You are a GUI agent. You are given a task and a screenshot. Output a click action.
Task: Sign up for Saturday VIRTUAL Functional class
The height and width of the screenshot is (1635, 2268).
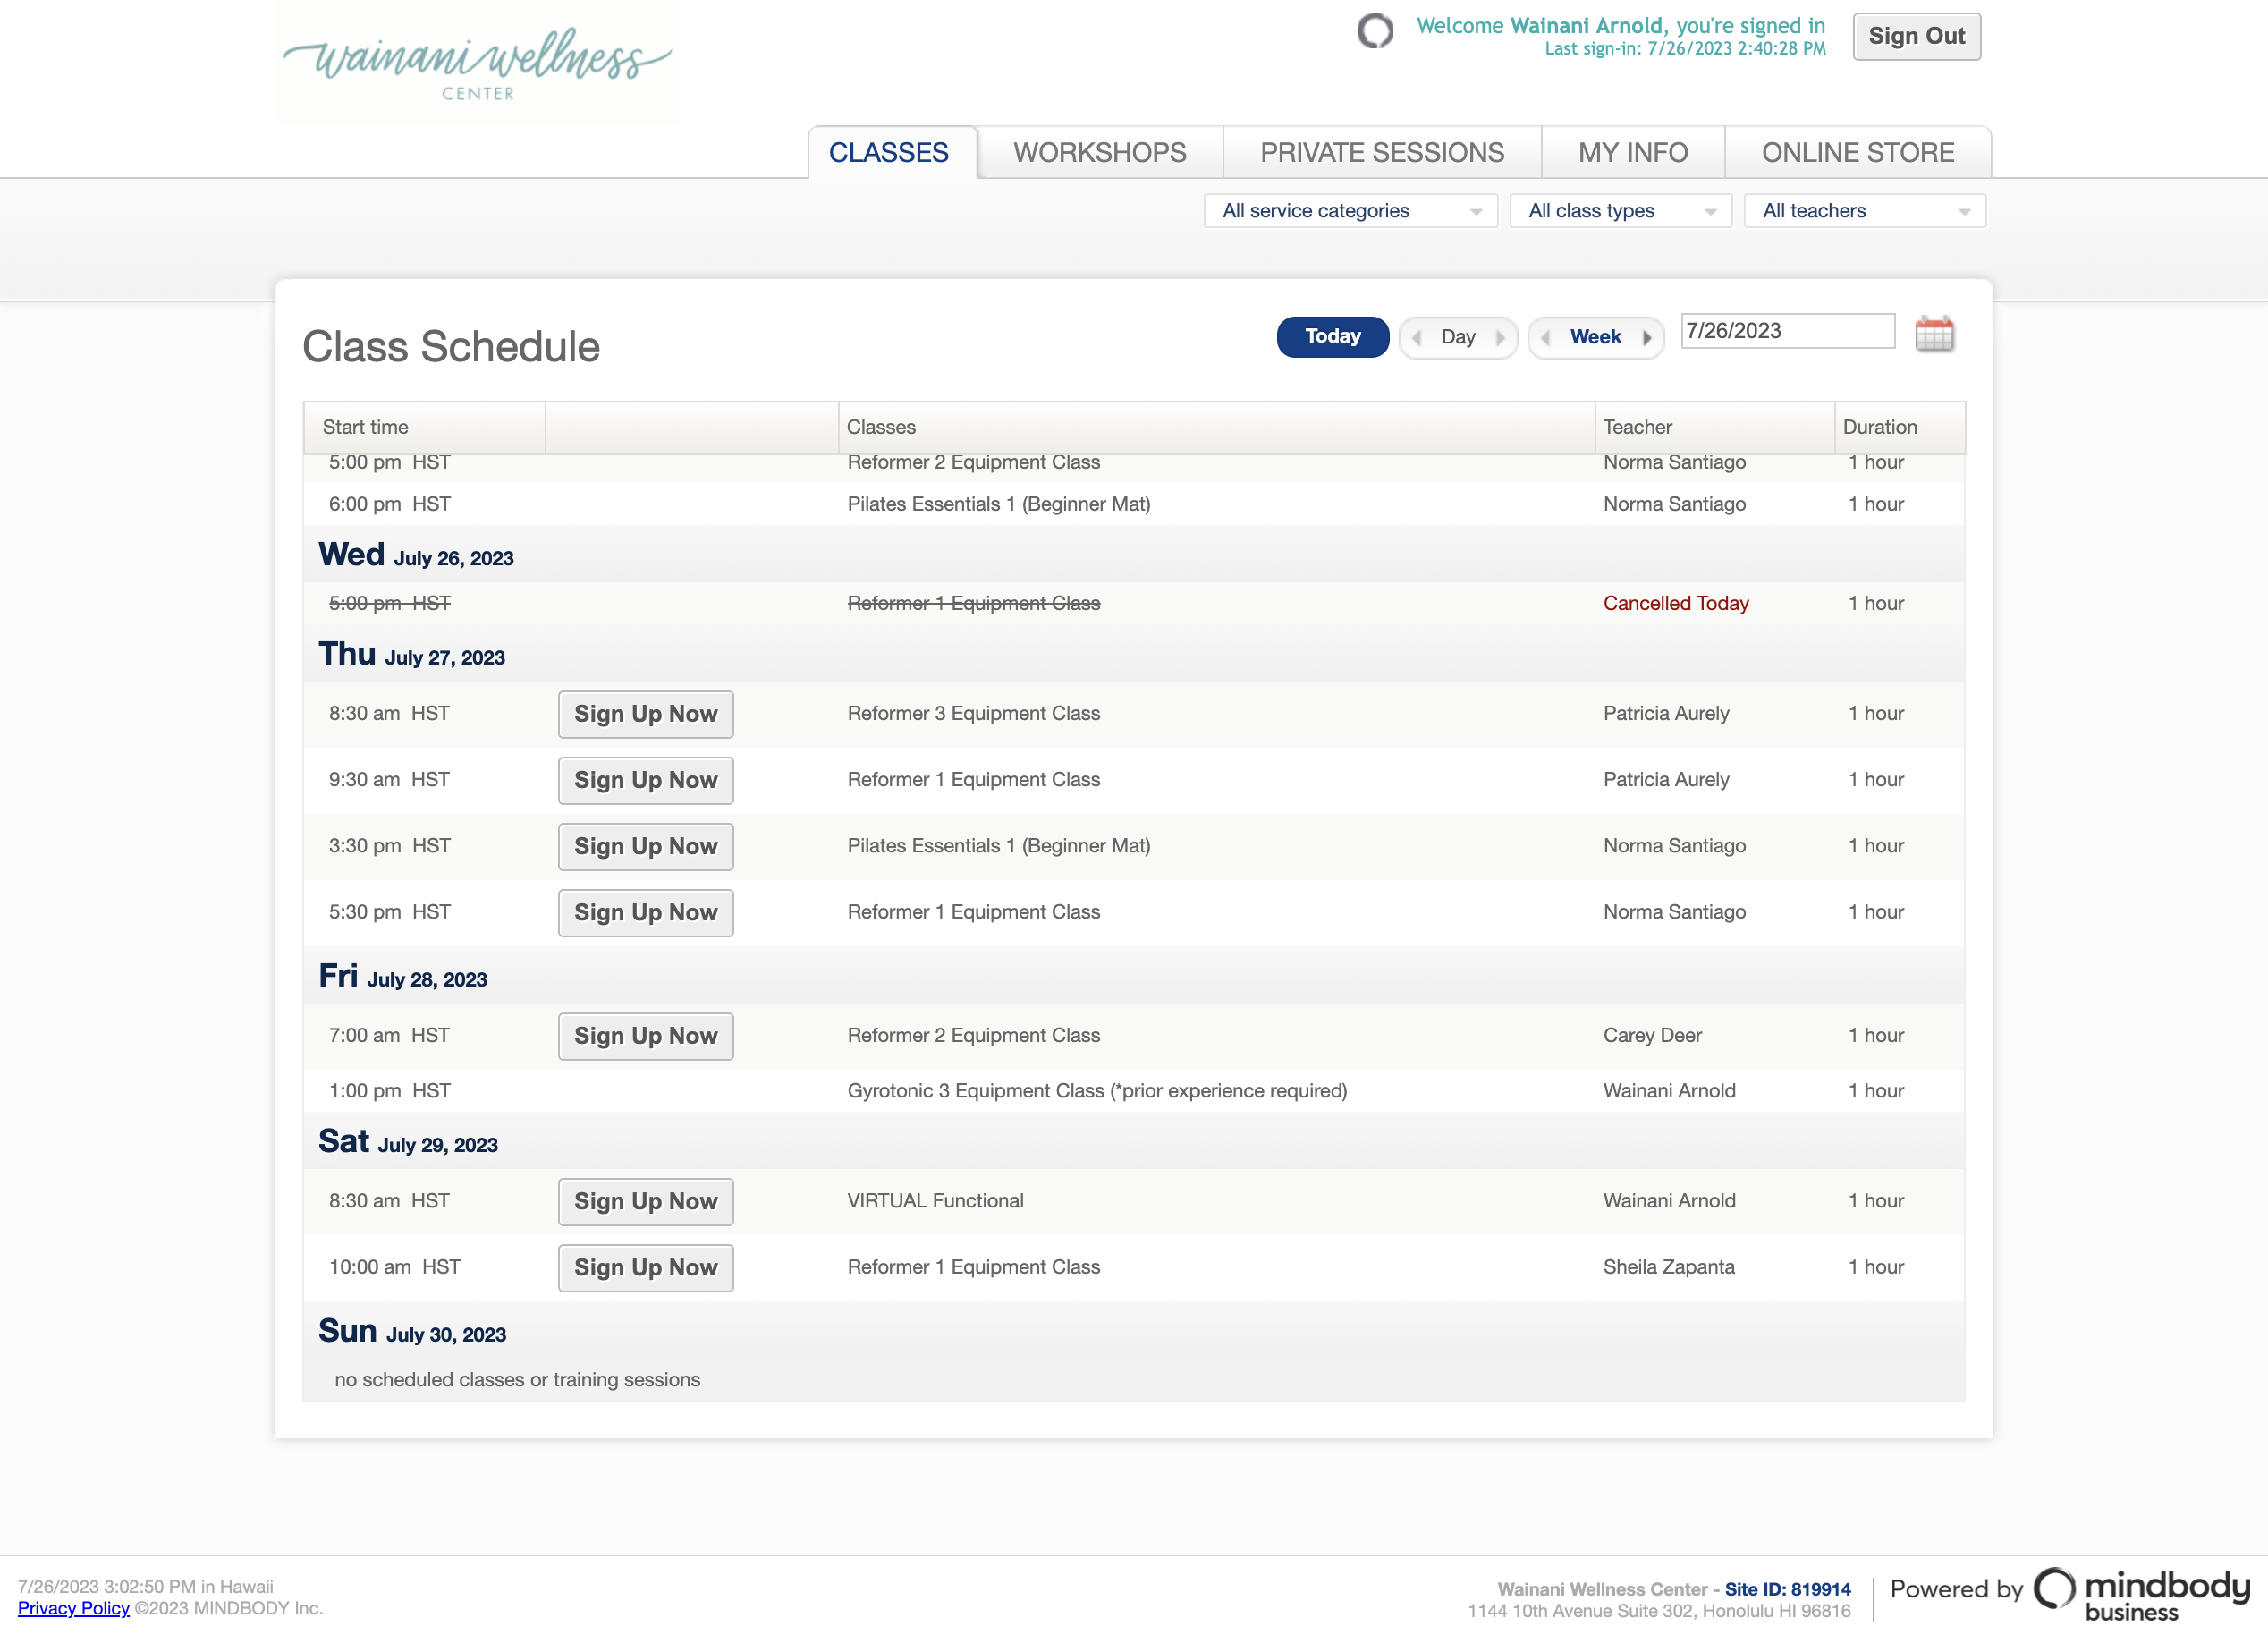coord(645,1201)
